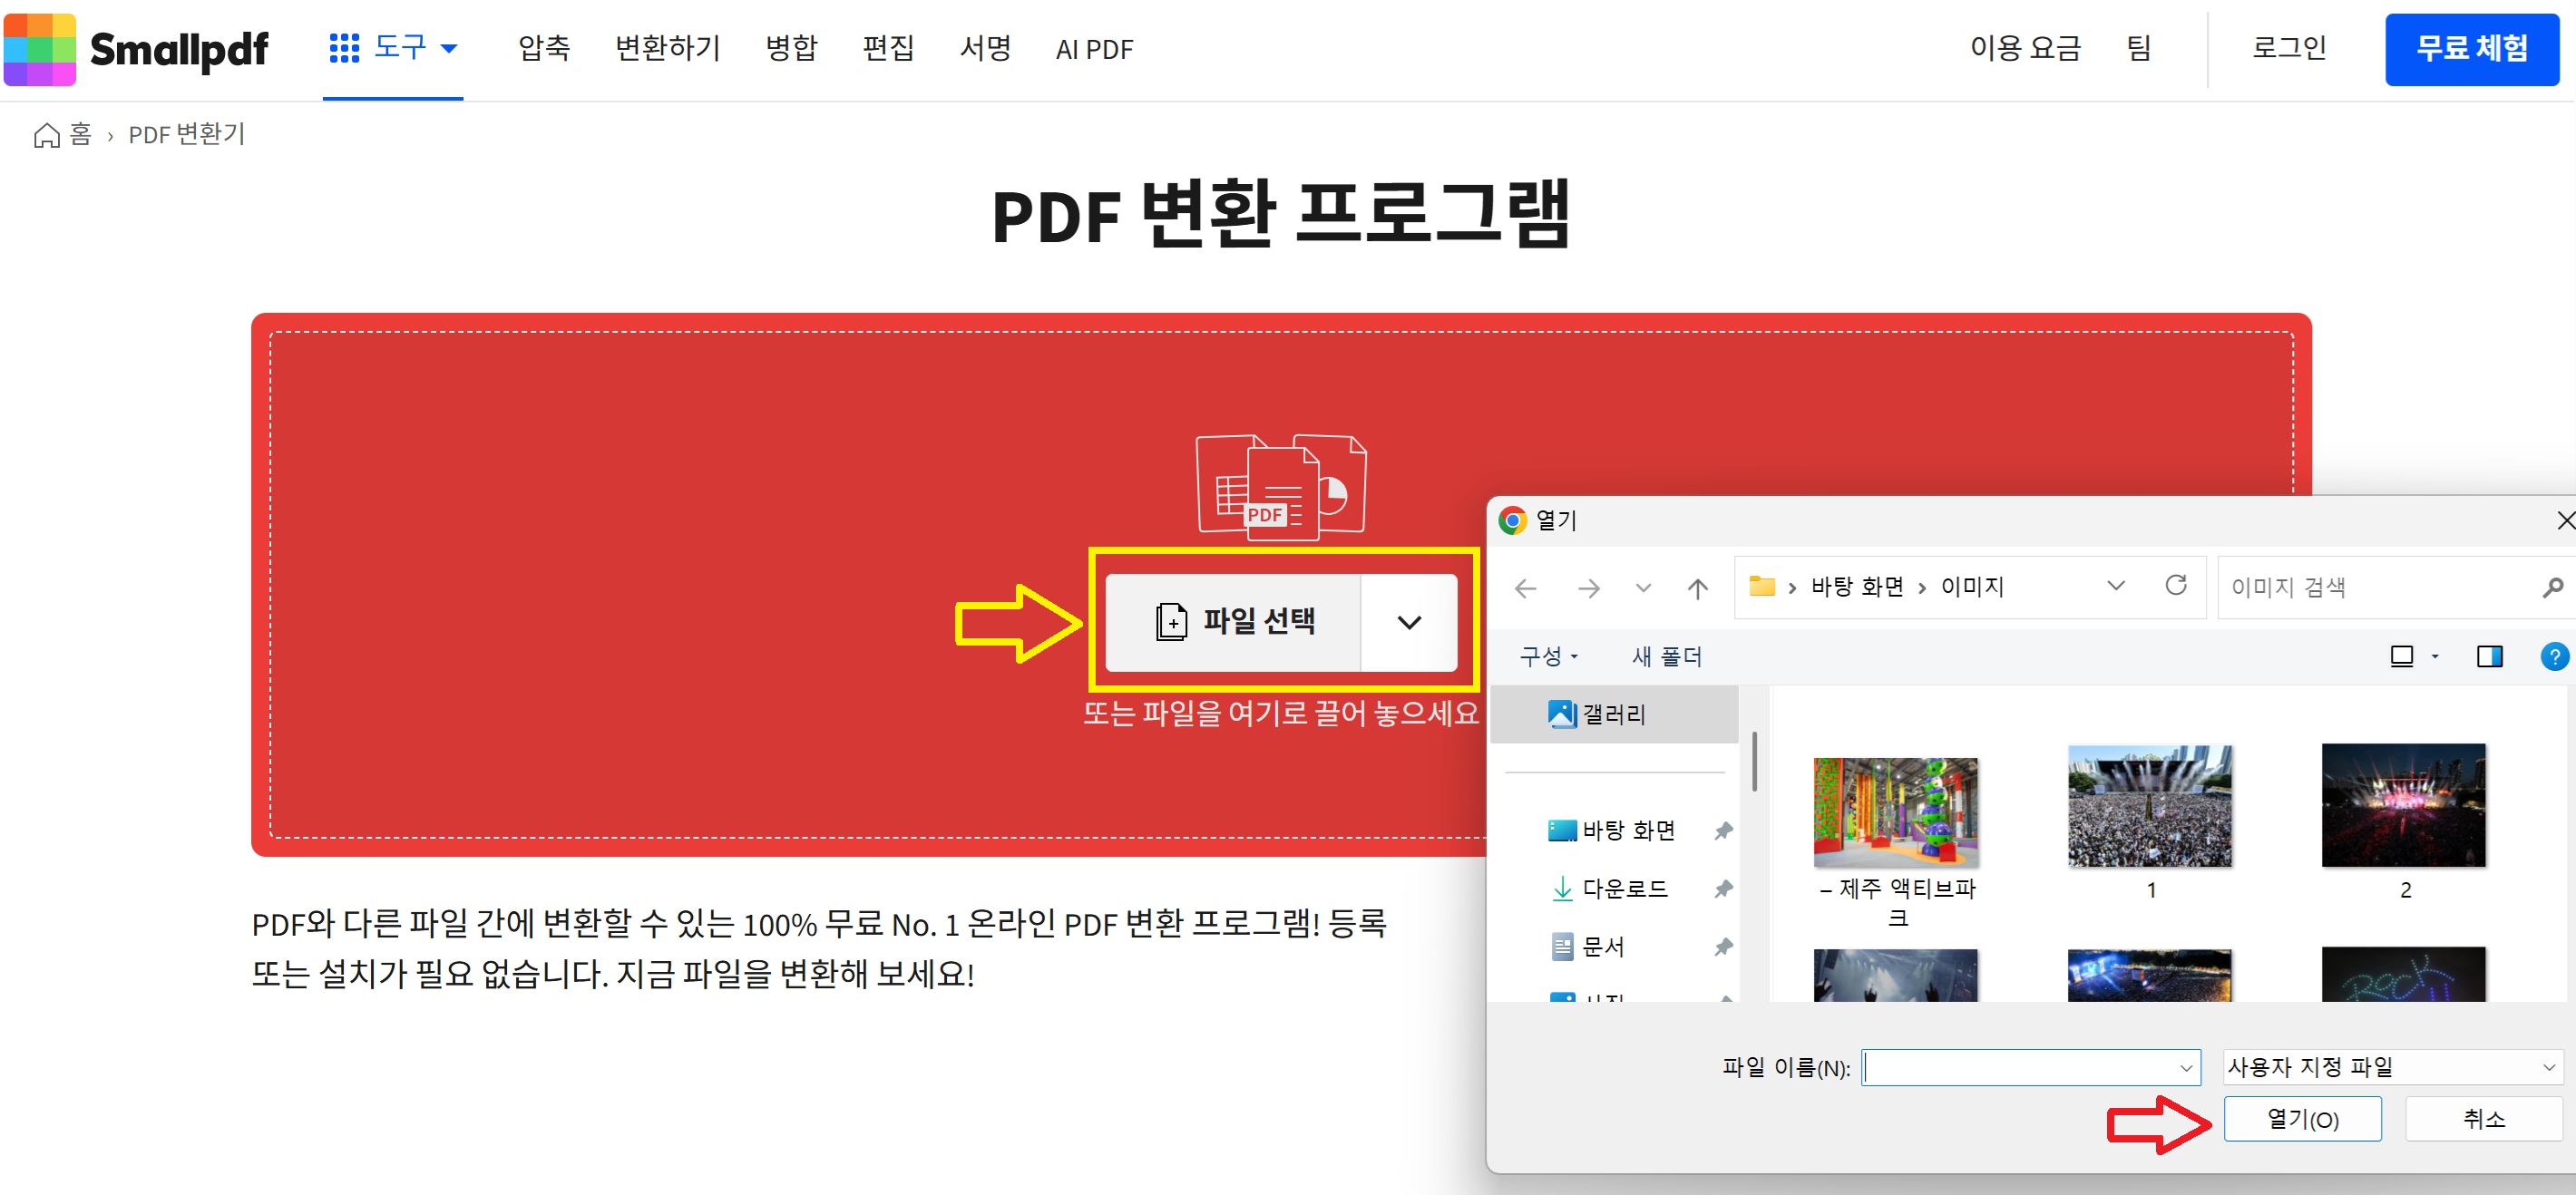Click the 무료 체험 button
Viewport: 2576px width, 1195px height.
point(2470,49)
